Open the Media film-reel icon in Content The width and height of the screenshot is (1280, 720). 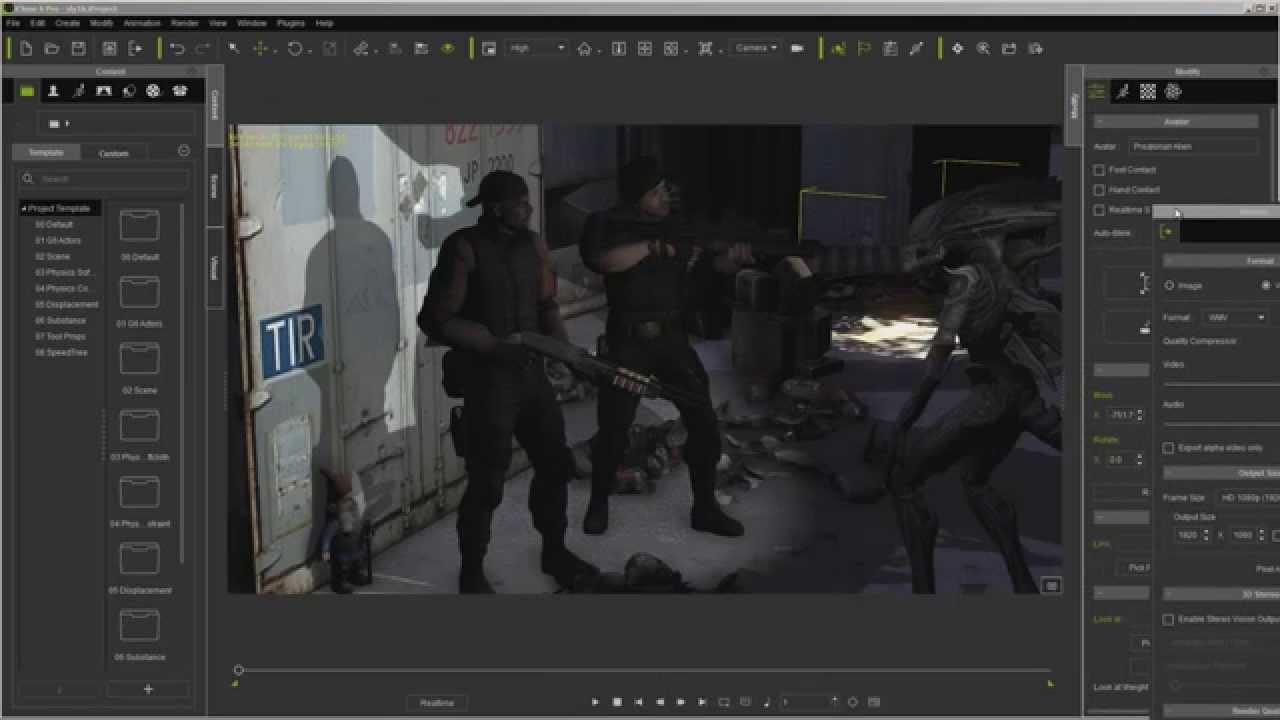click(153, 91)
